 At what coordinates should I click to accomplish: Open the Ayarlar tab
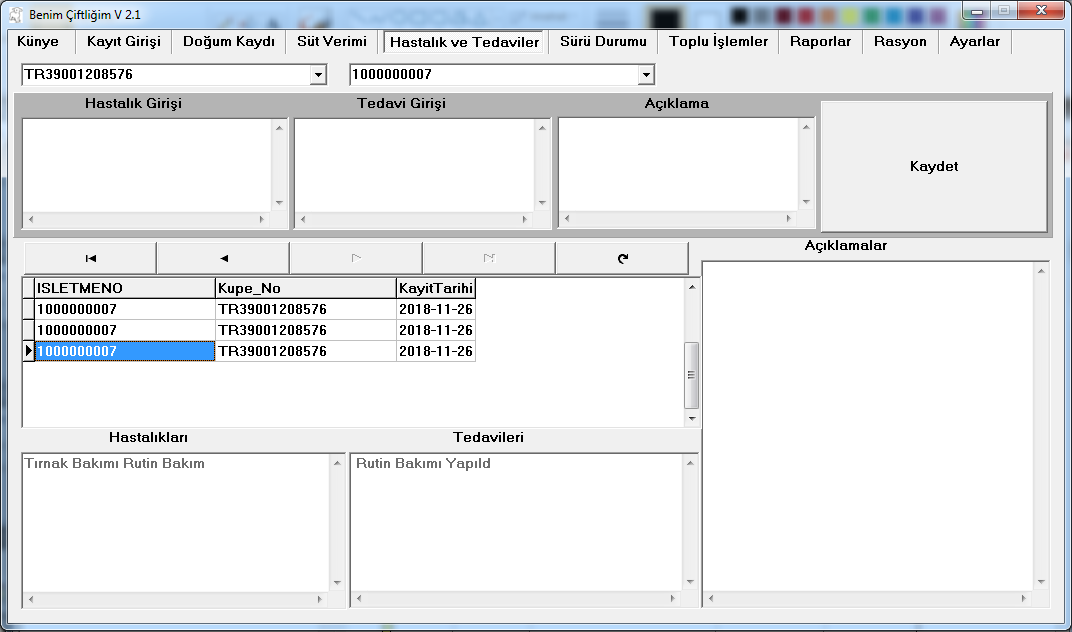[974, 42]
